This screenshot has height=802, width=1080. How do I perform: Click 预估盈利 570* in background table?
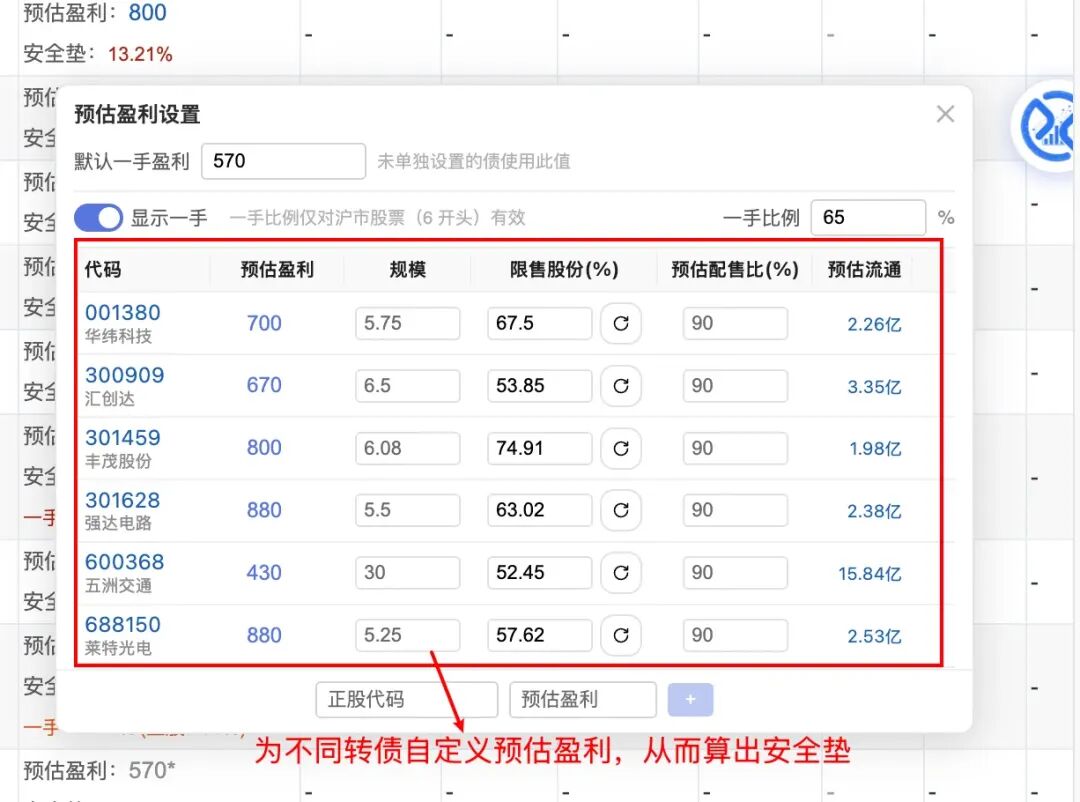(x=152, y=770)
